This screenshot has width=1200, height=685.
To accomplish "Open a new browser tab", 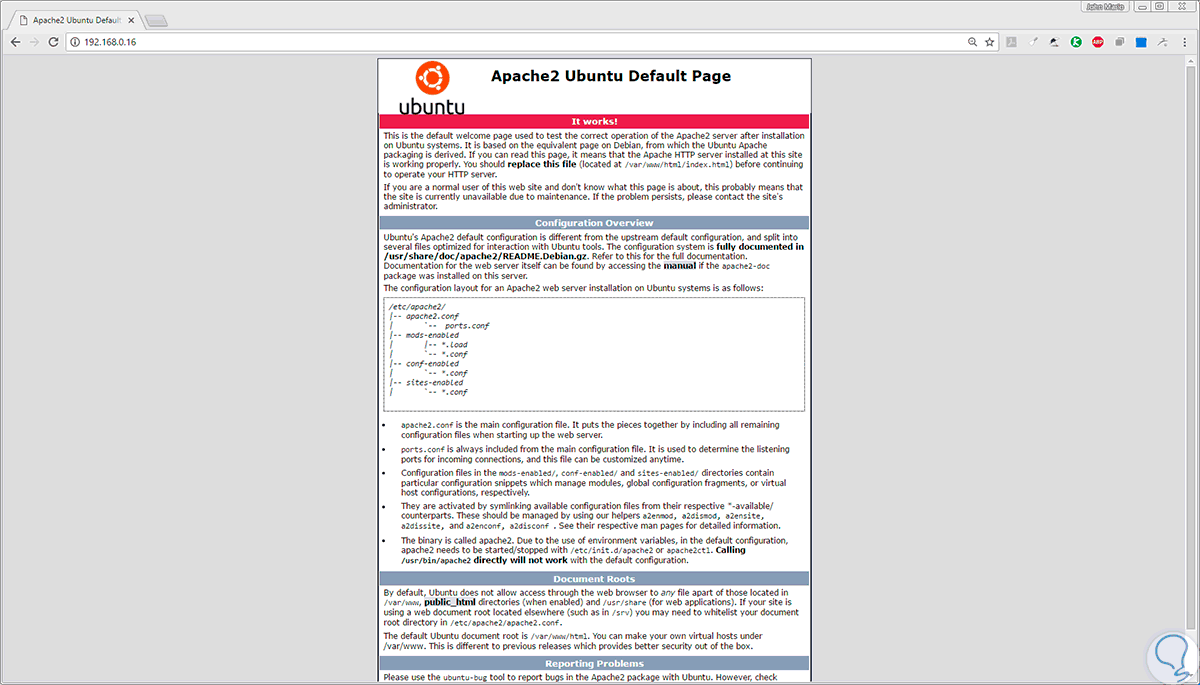I will [x=156, y=20].
